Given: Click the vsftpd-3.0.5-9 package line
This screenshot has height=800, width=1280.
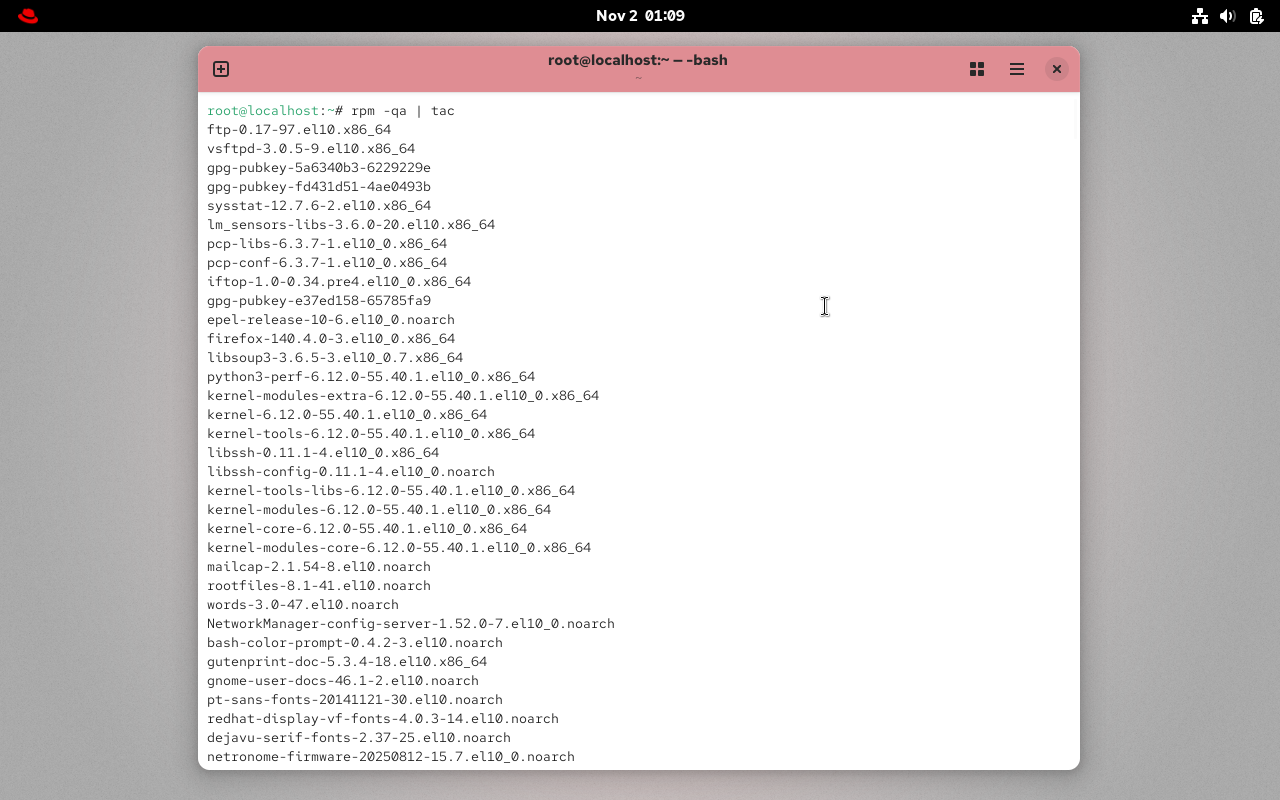Looking at the screenshot, I should click(311, 148).
